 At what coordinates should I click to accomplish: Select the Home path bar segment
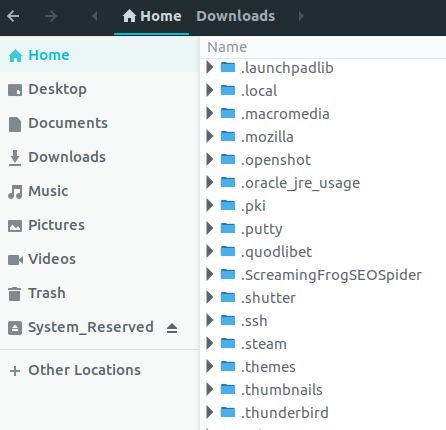click(152, 16)
